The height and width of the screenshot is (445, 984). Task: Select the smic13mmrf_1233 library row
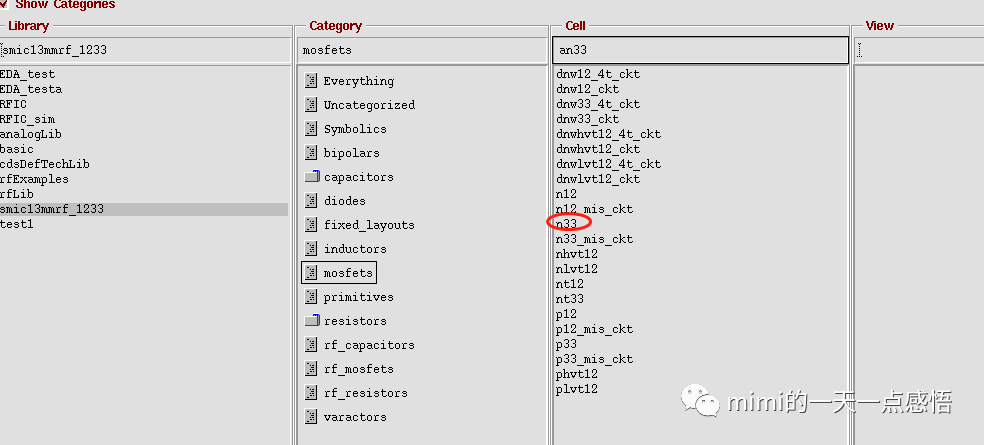[144, 210]
